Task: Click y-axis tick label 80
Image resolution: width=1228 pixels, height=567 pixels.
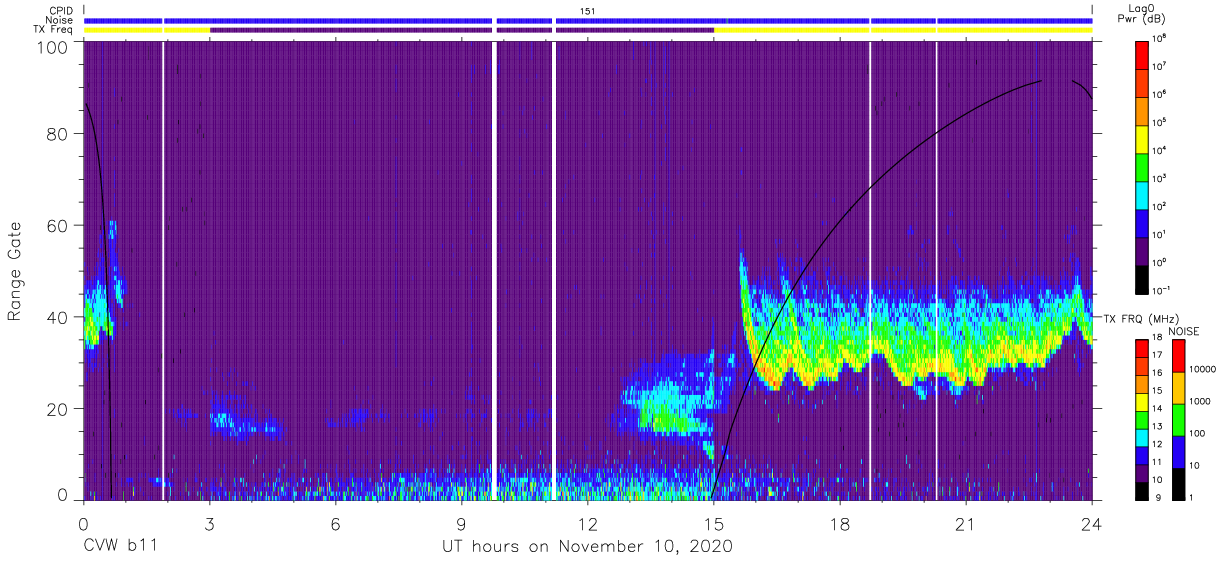Action: [x=59, y=134]
